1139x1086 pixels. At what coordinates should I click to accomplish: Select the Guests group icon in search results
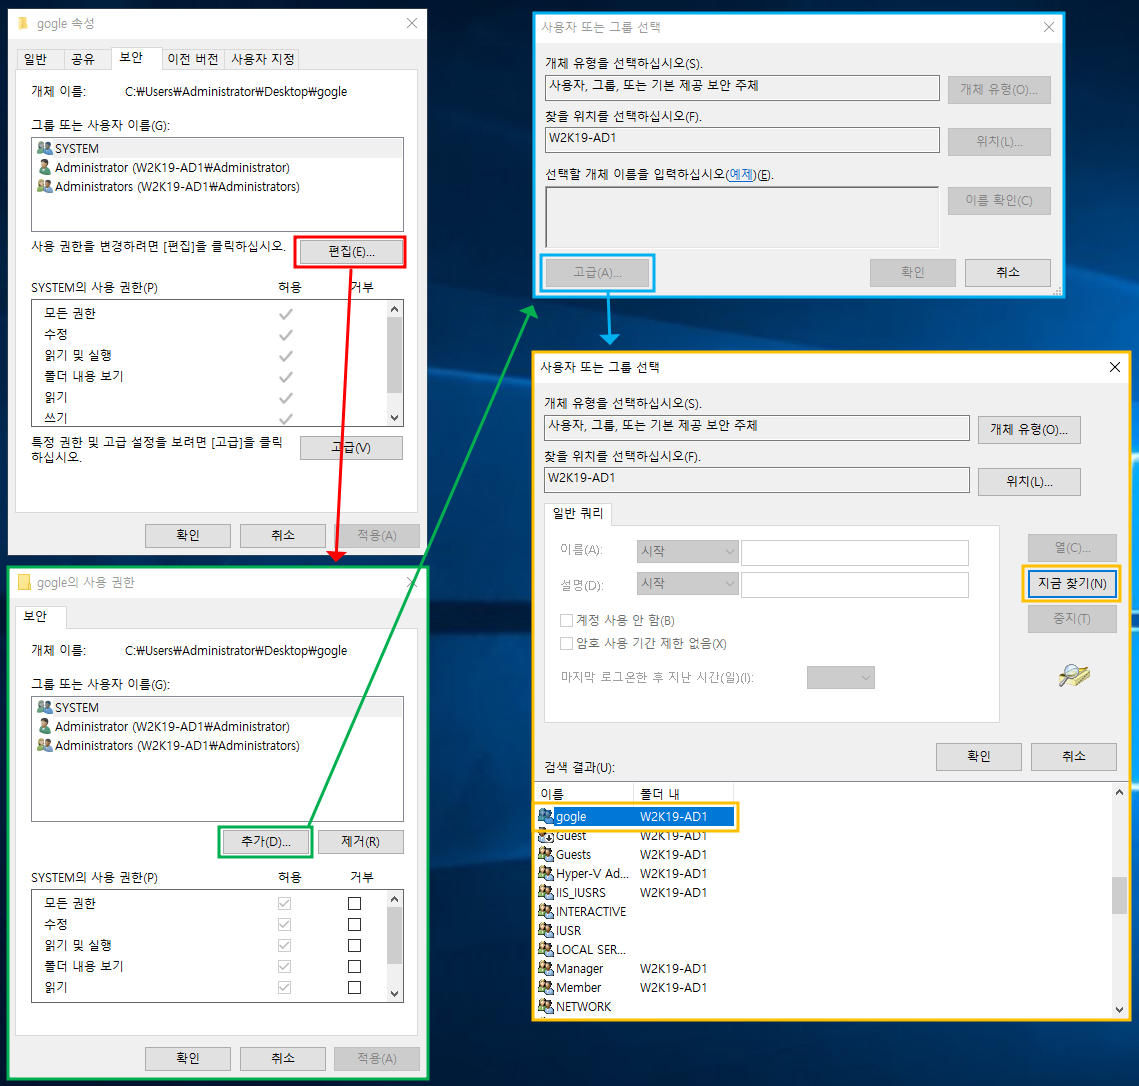pos(546,854)
